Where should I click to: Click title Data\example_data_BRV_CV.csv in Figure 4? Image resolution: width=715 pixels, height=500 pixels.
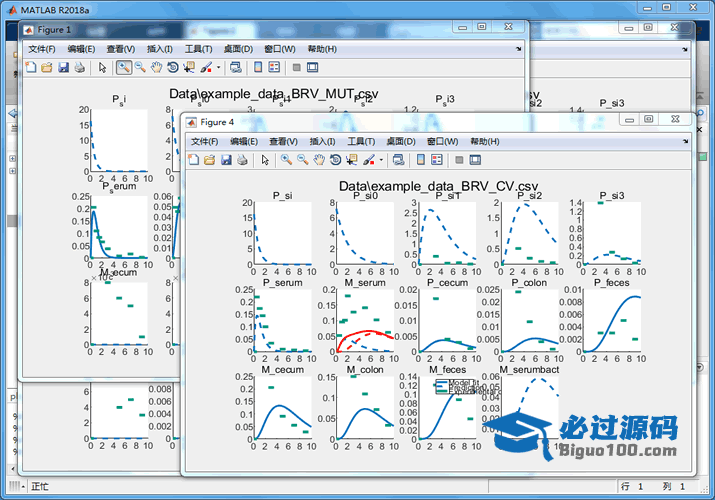438,186
